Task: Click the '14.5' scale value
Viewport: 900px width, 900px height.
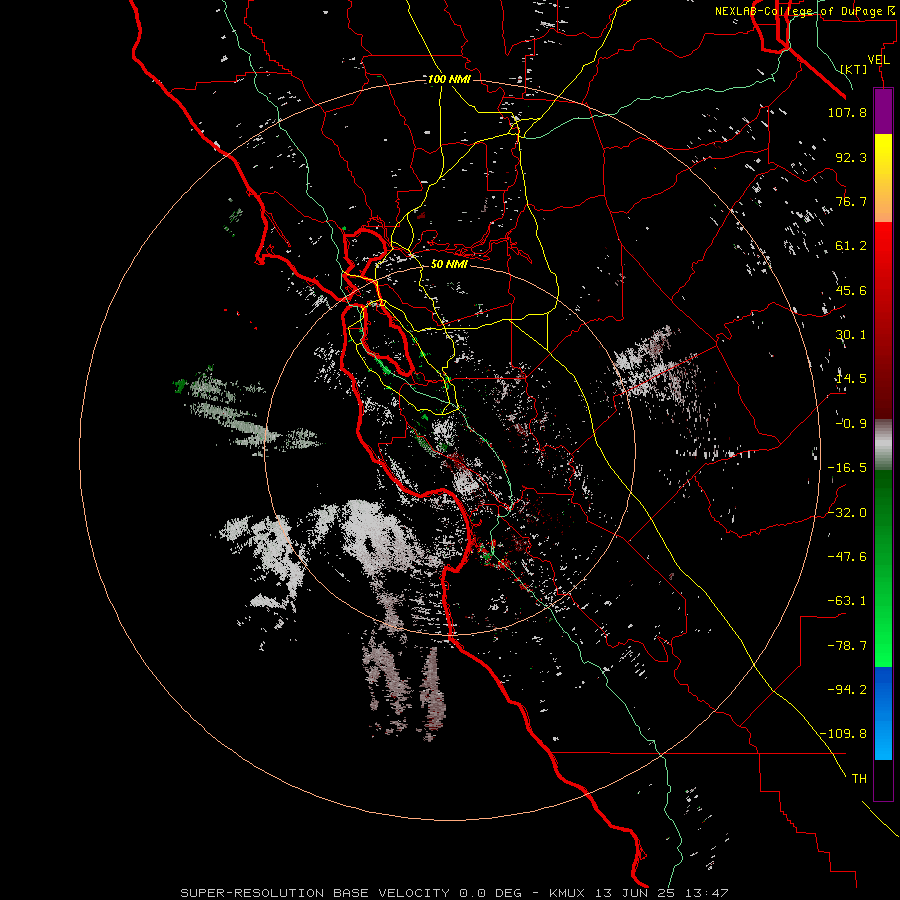Action: coord(851,379)
